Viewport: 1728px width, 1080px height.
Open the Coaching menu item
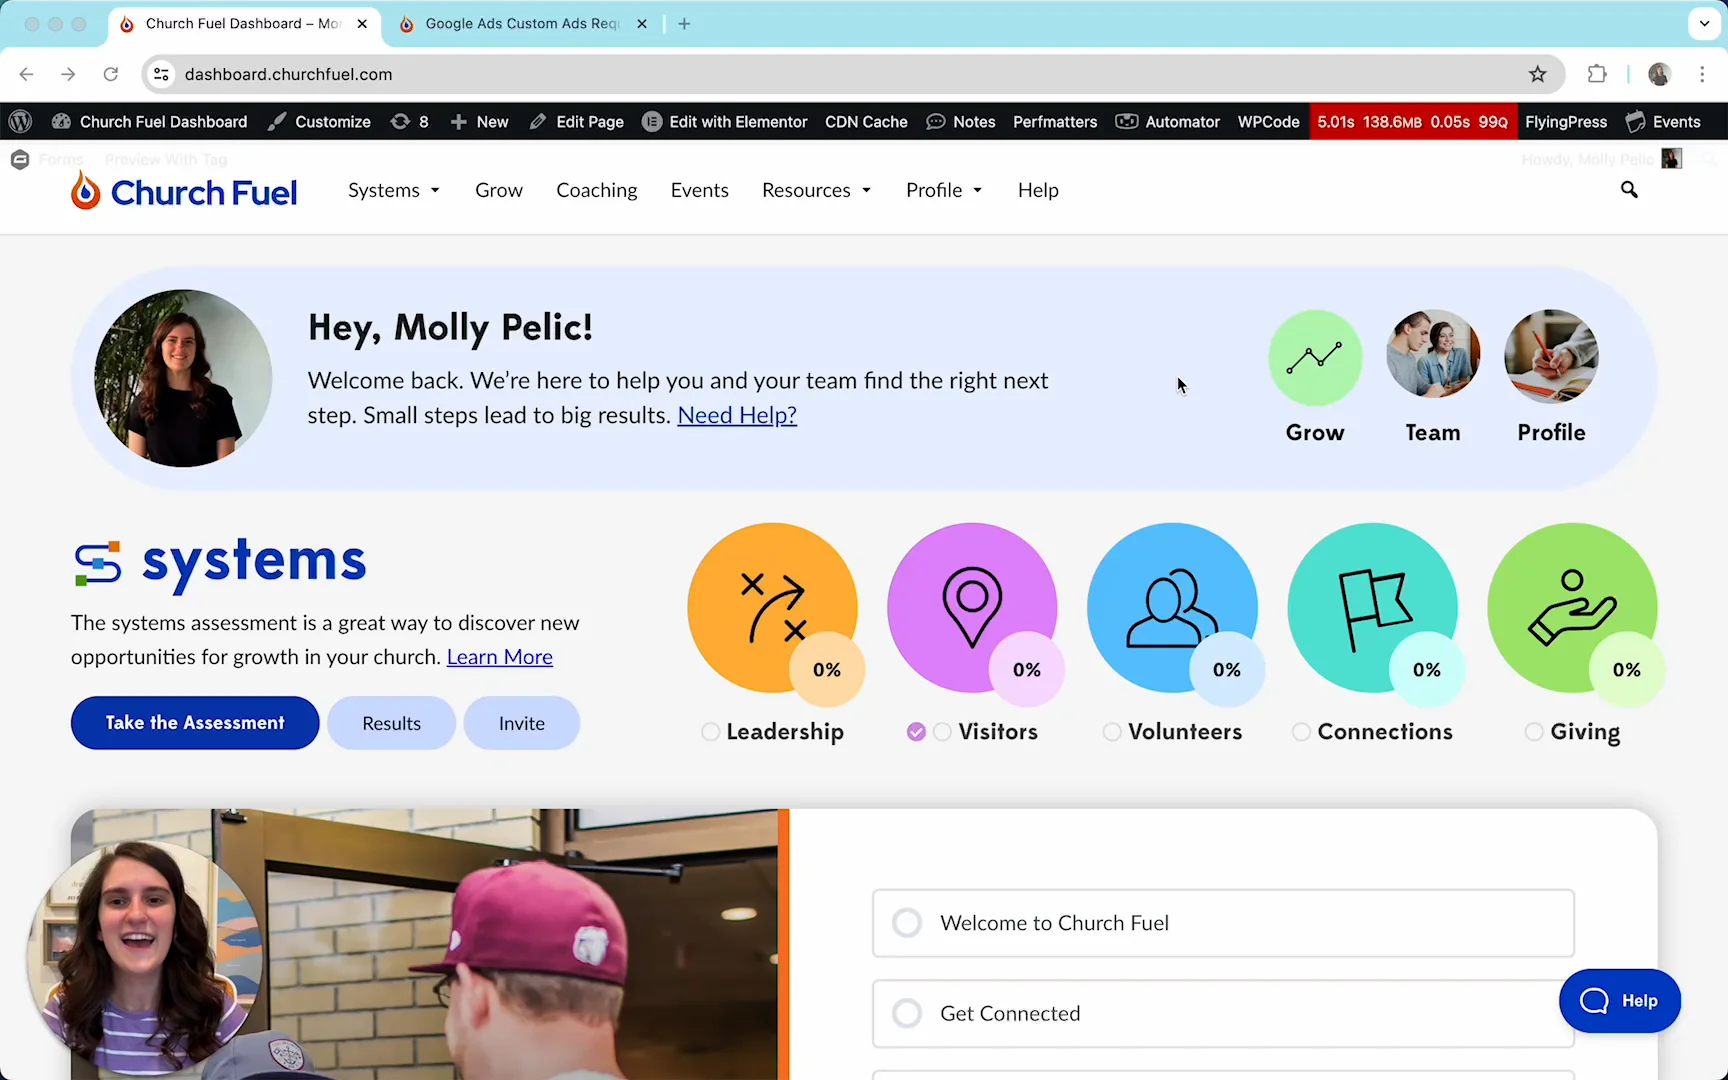tap(596, 190)
